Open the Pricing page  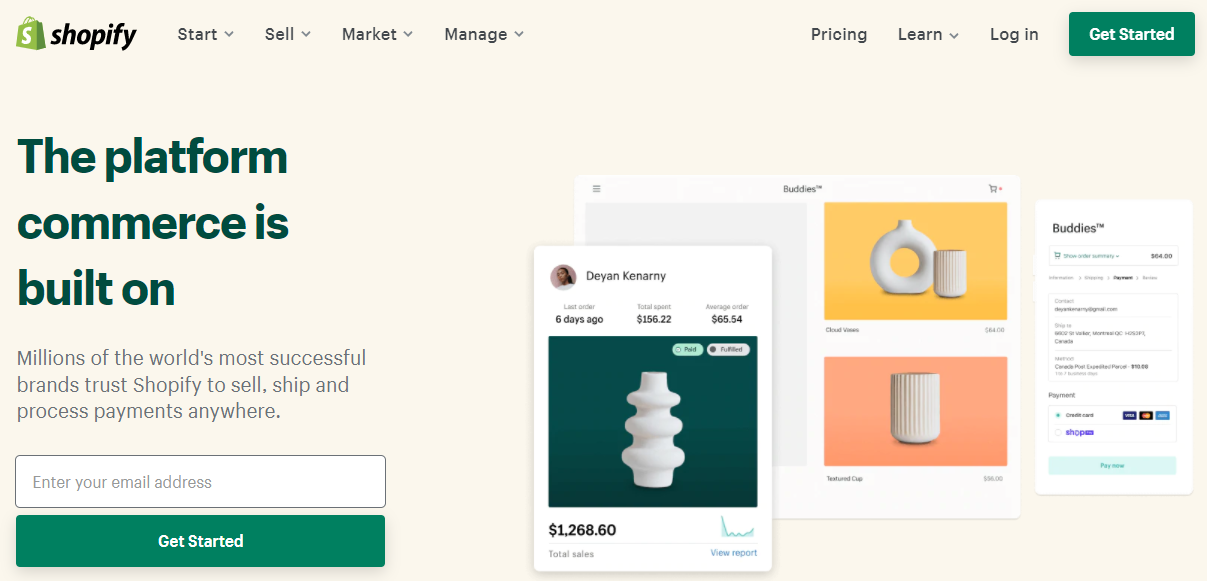(839, 34)
